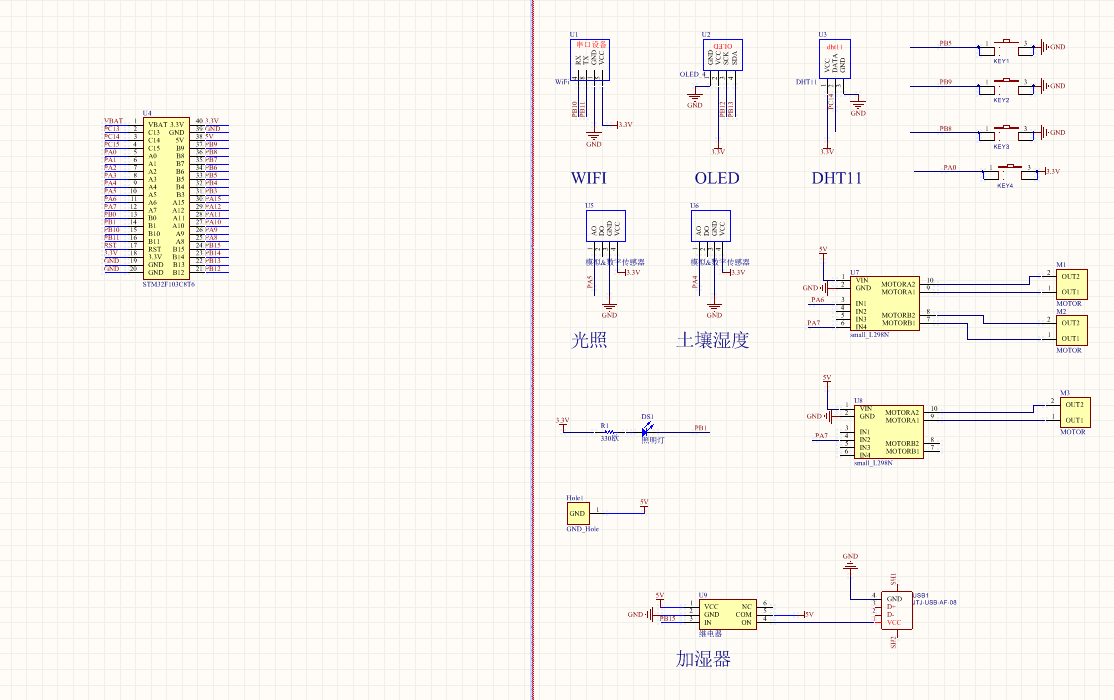Click the PC14 net label under DHT11 module

(831, 100)
